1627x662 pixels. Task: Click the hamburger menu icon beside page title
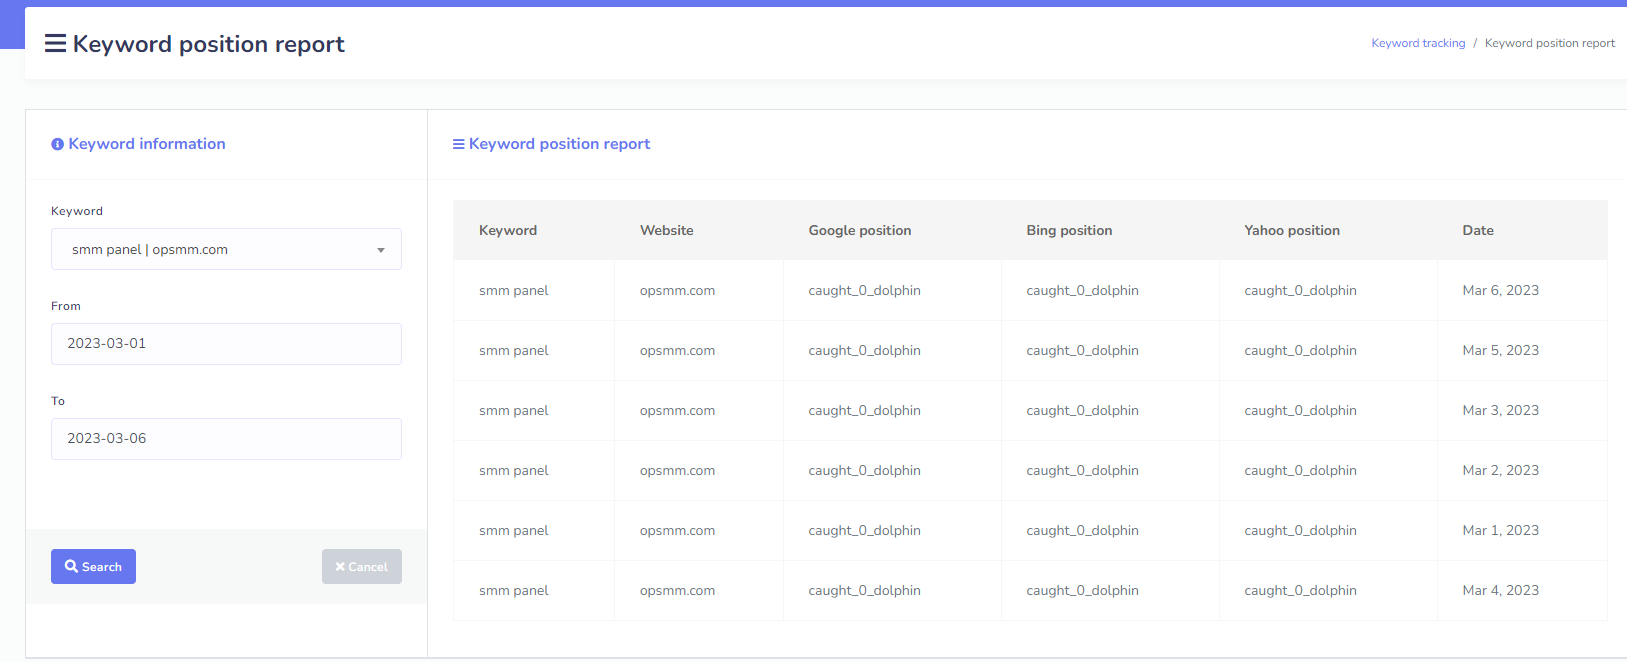[x=55, y=43]
